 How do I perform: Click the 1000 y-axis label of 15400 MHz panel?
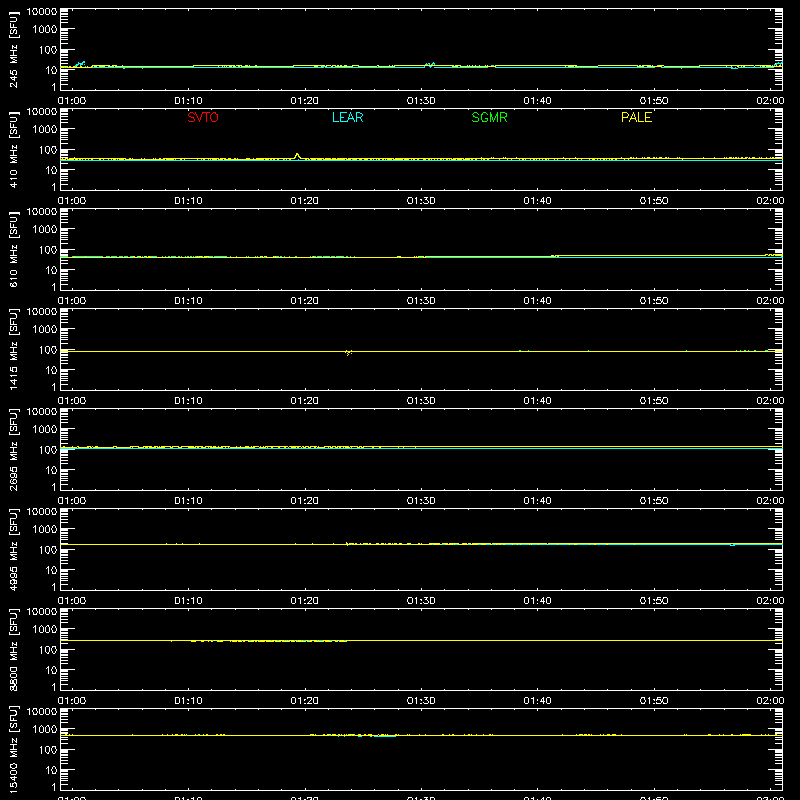[x=45, y=730]
